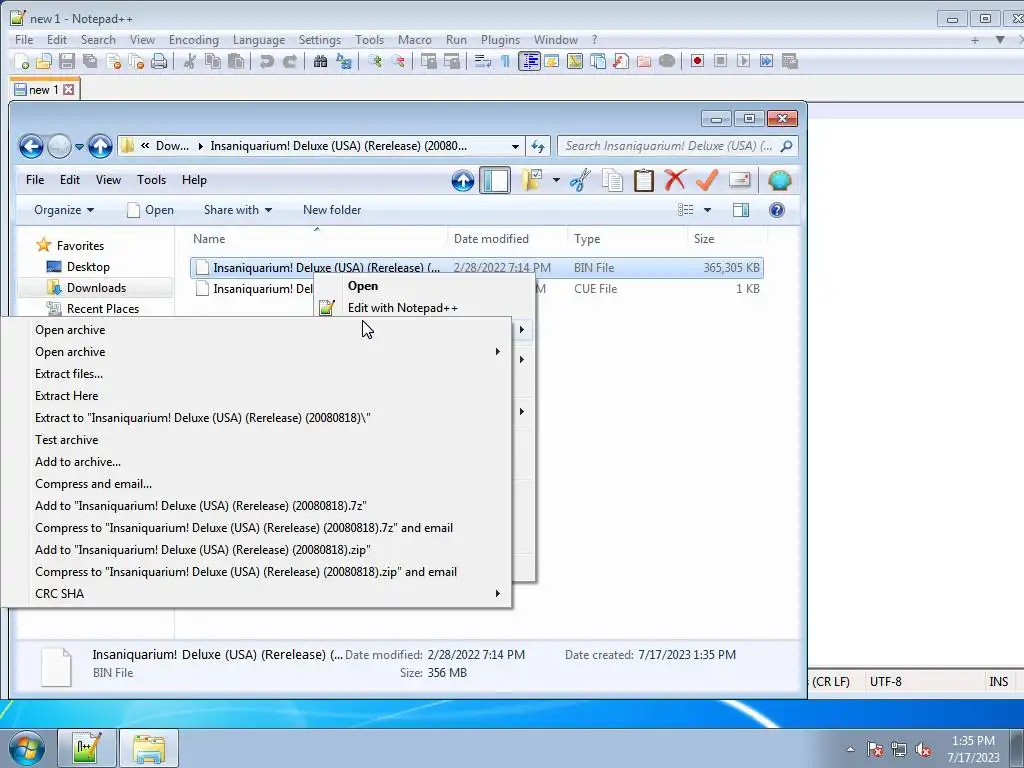The image size is (1024, 768).
Task: Click the Back button in Explorer
Action: coord(31,146)
